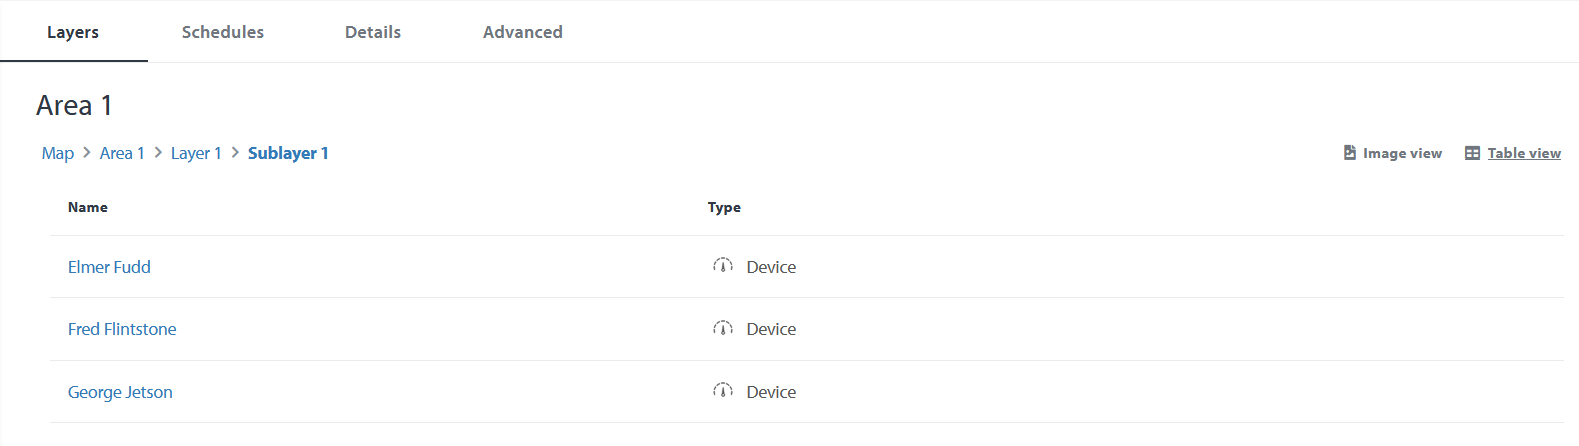The height and width of the screenshot is (446, 1579).
Task: Open the George Jetson device
Action: point(120,392)
